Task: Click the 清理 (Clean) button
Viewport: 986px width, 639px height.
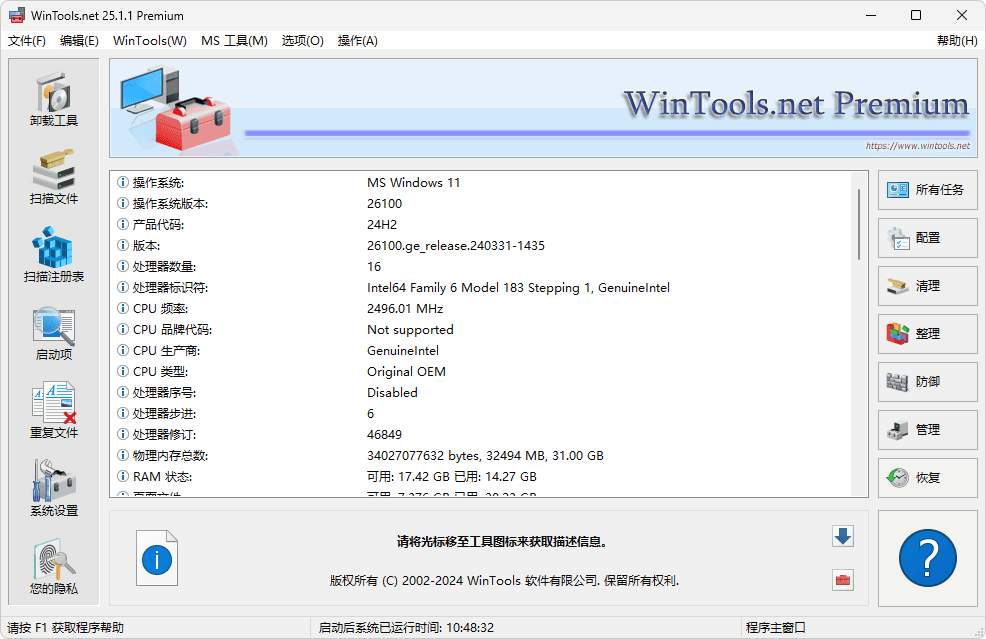Action: [928, 286]
